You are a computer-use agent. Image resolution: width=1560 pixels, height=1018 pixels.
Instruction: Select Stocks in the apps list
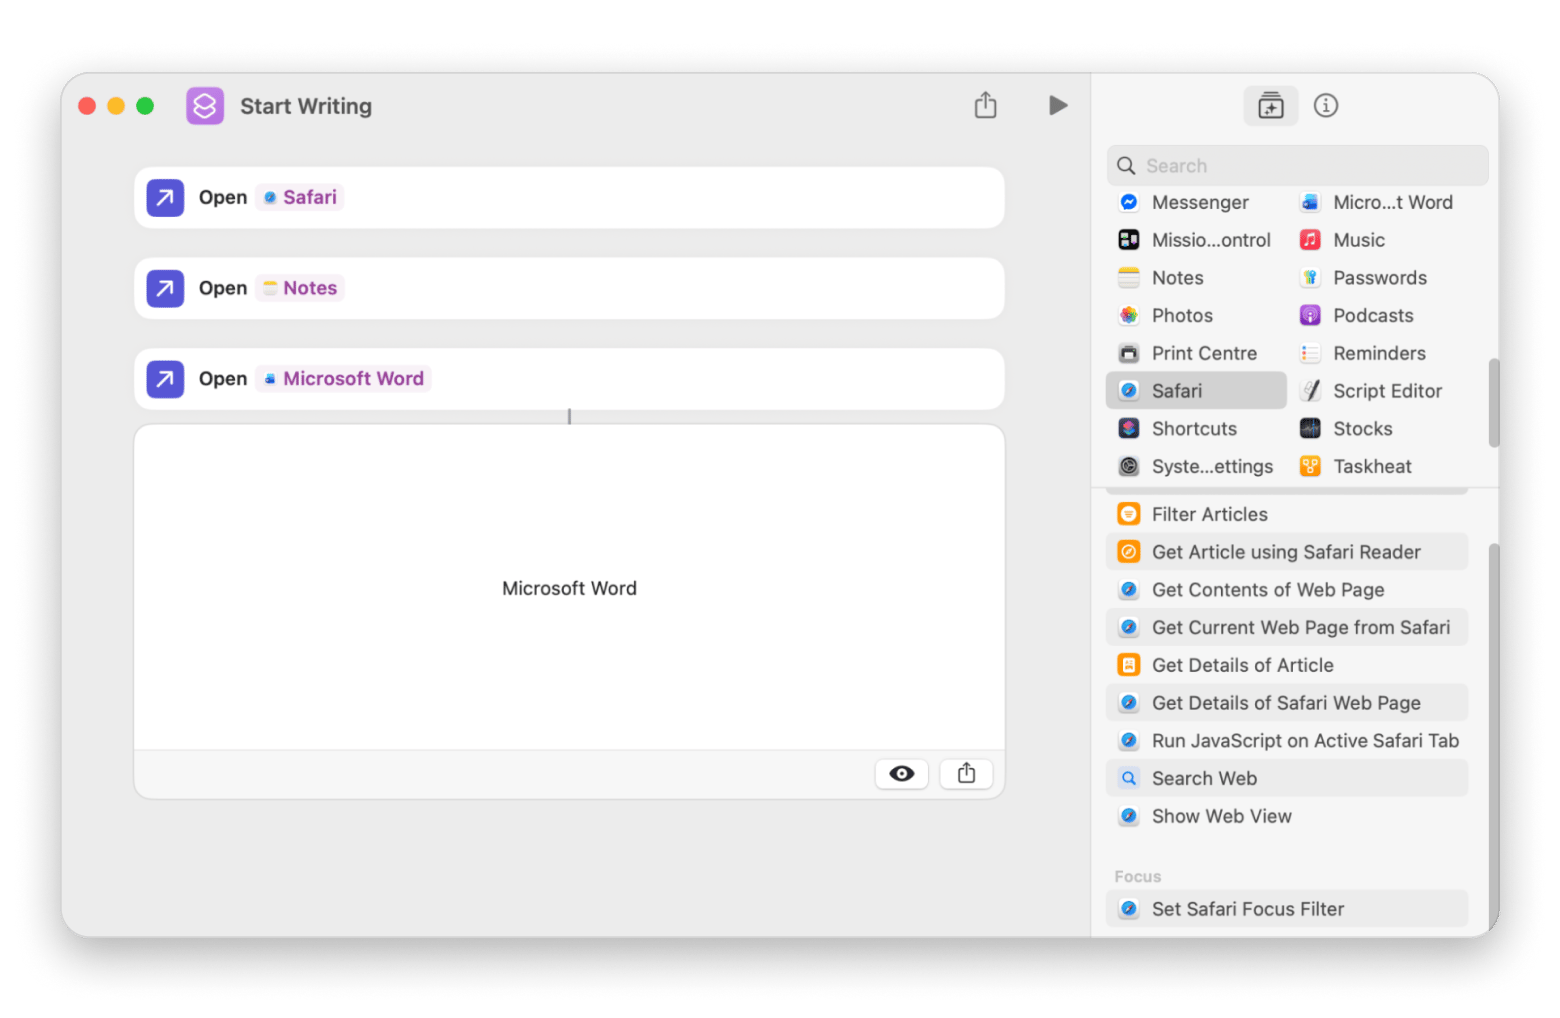pos(1379,429)
